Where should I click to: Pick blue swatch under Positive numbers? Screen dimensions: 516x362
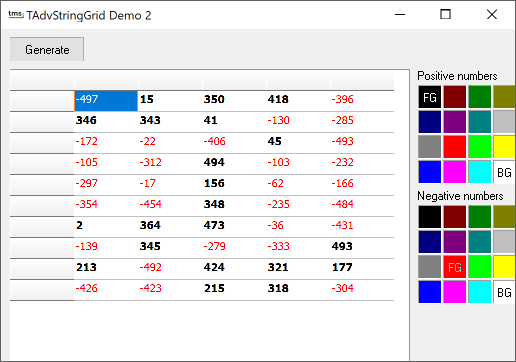[430, 172]
